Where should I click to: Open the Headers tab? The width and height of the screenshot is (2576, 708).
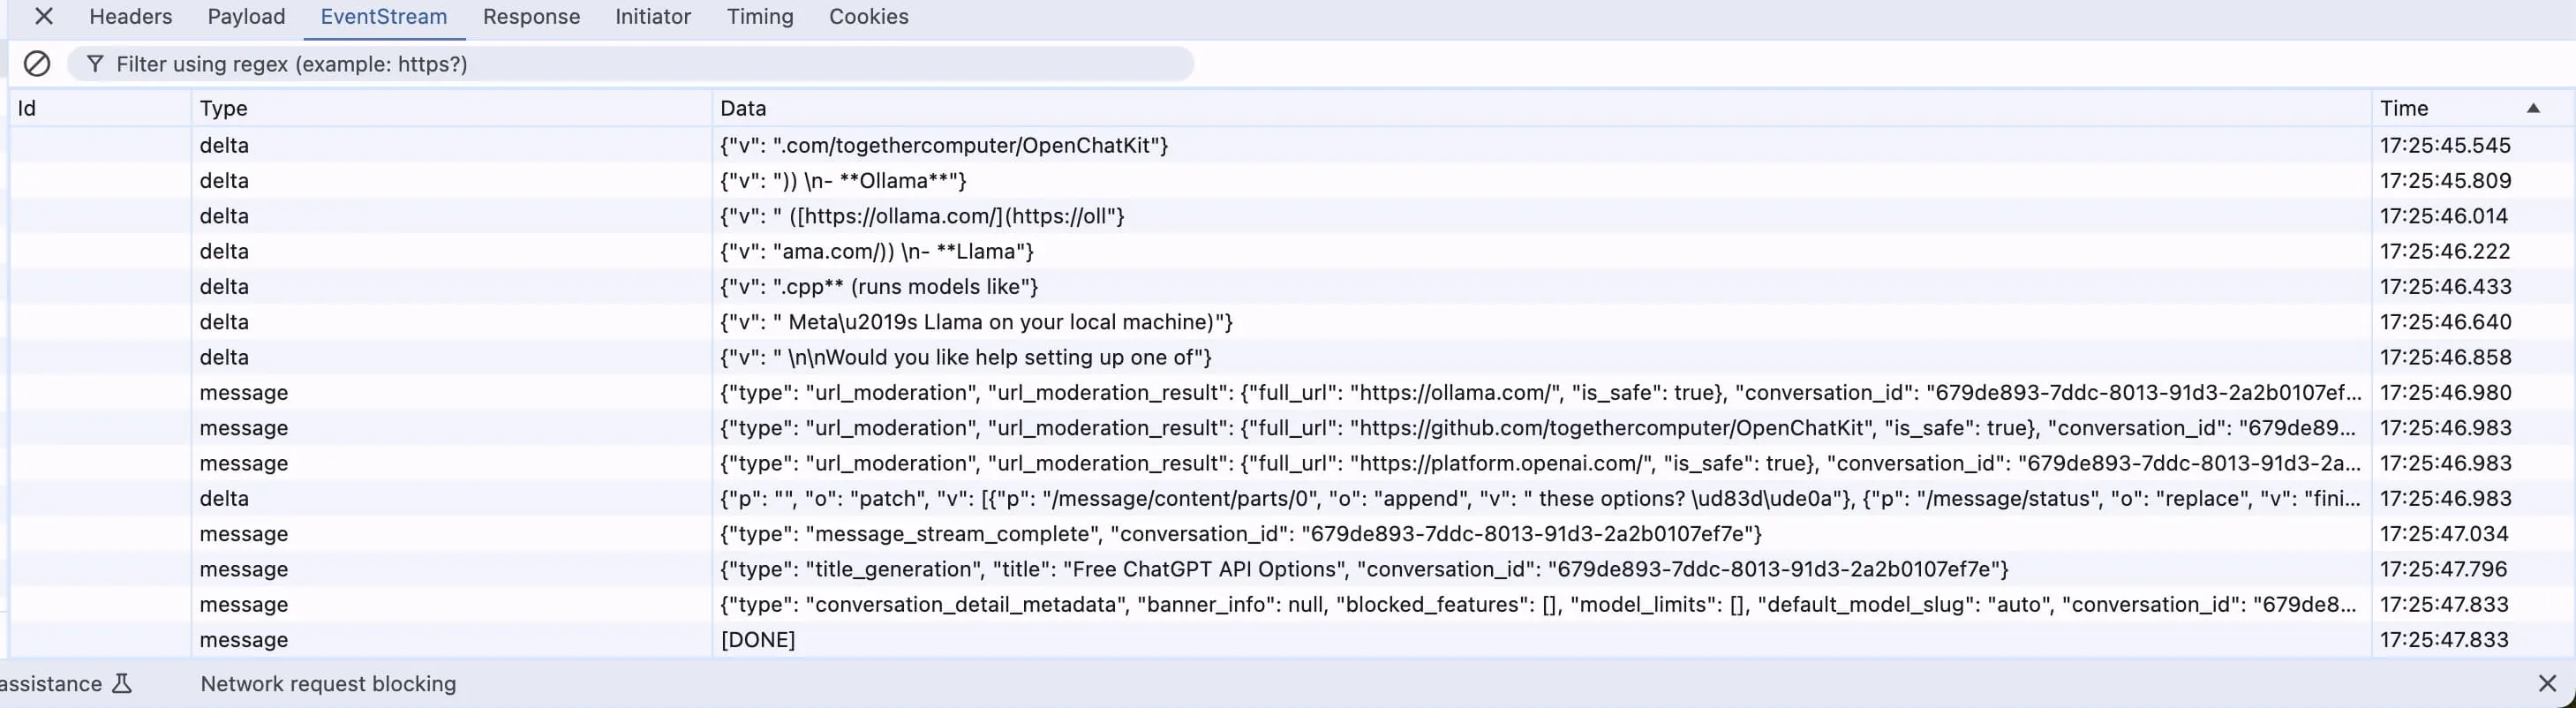click(131, 17)
